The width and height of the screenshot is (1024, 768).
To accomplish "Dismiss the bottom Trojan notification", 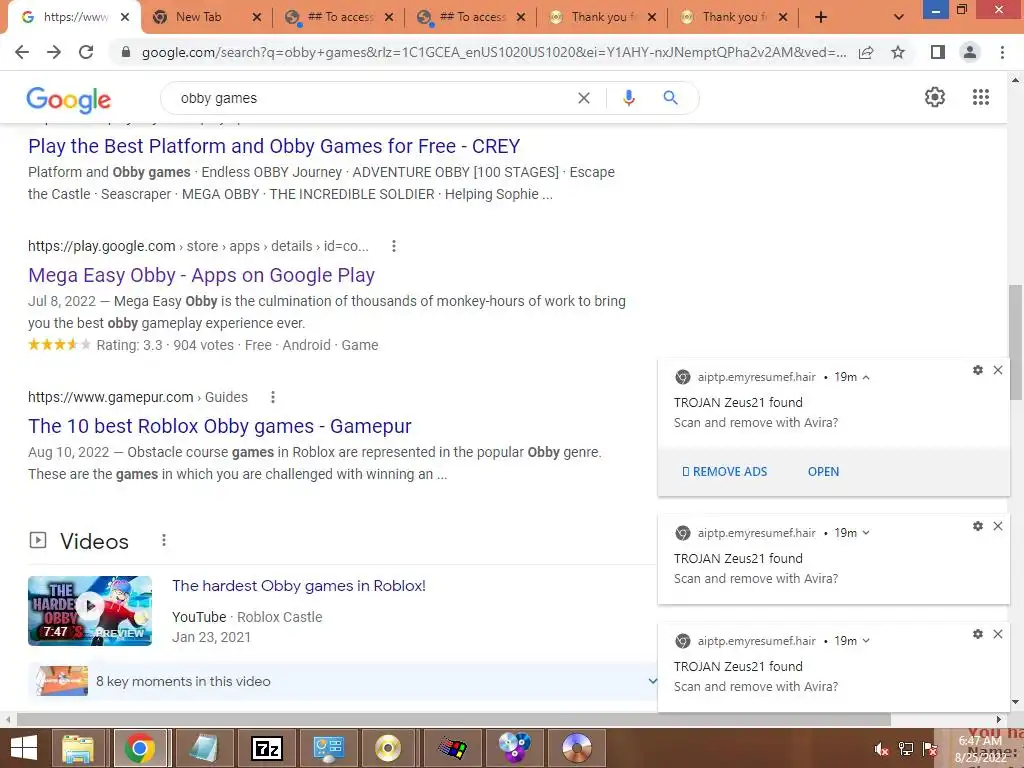I will coord(998,634).
